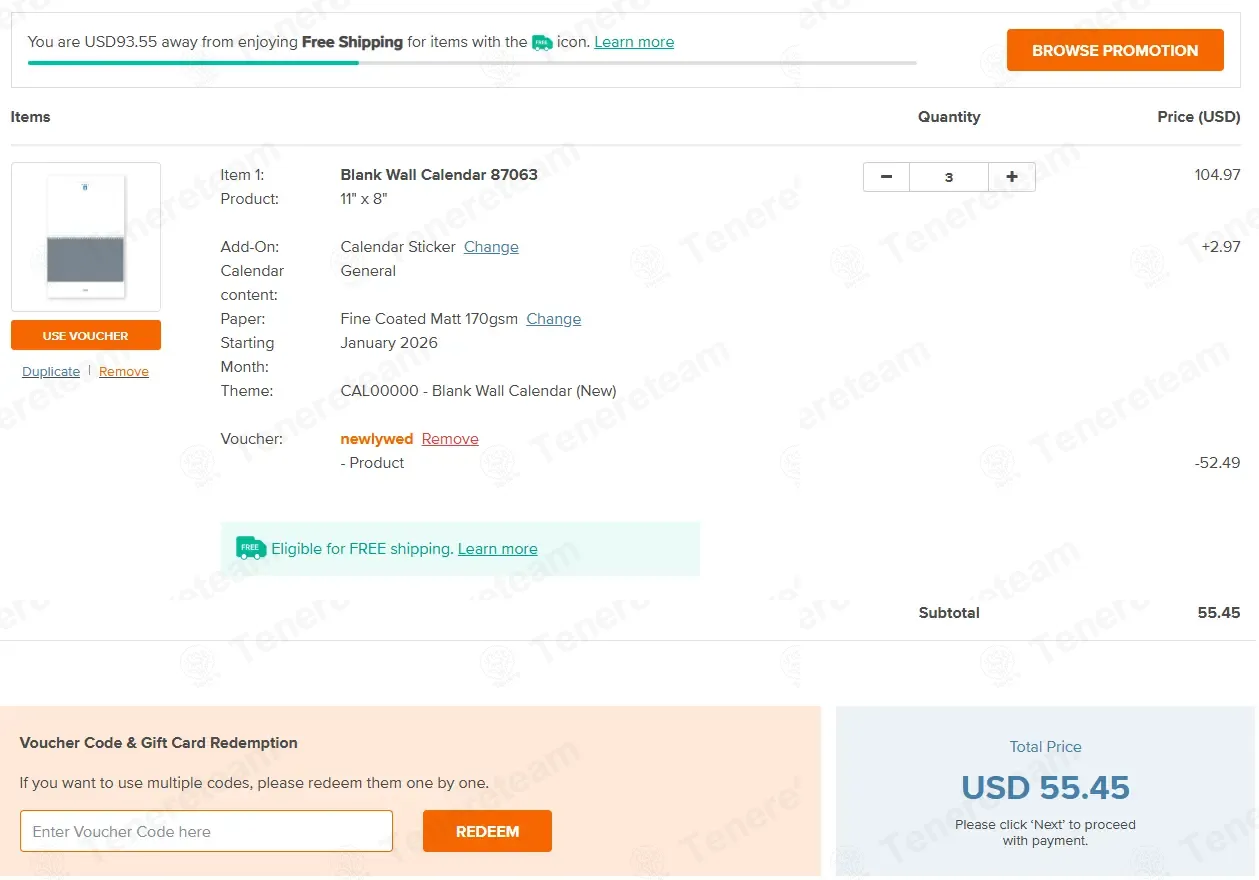Click the newlywed voucher code text
This screenshot has height=880, width=1259.
[377, 439]
